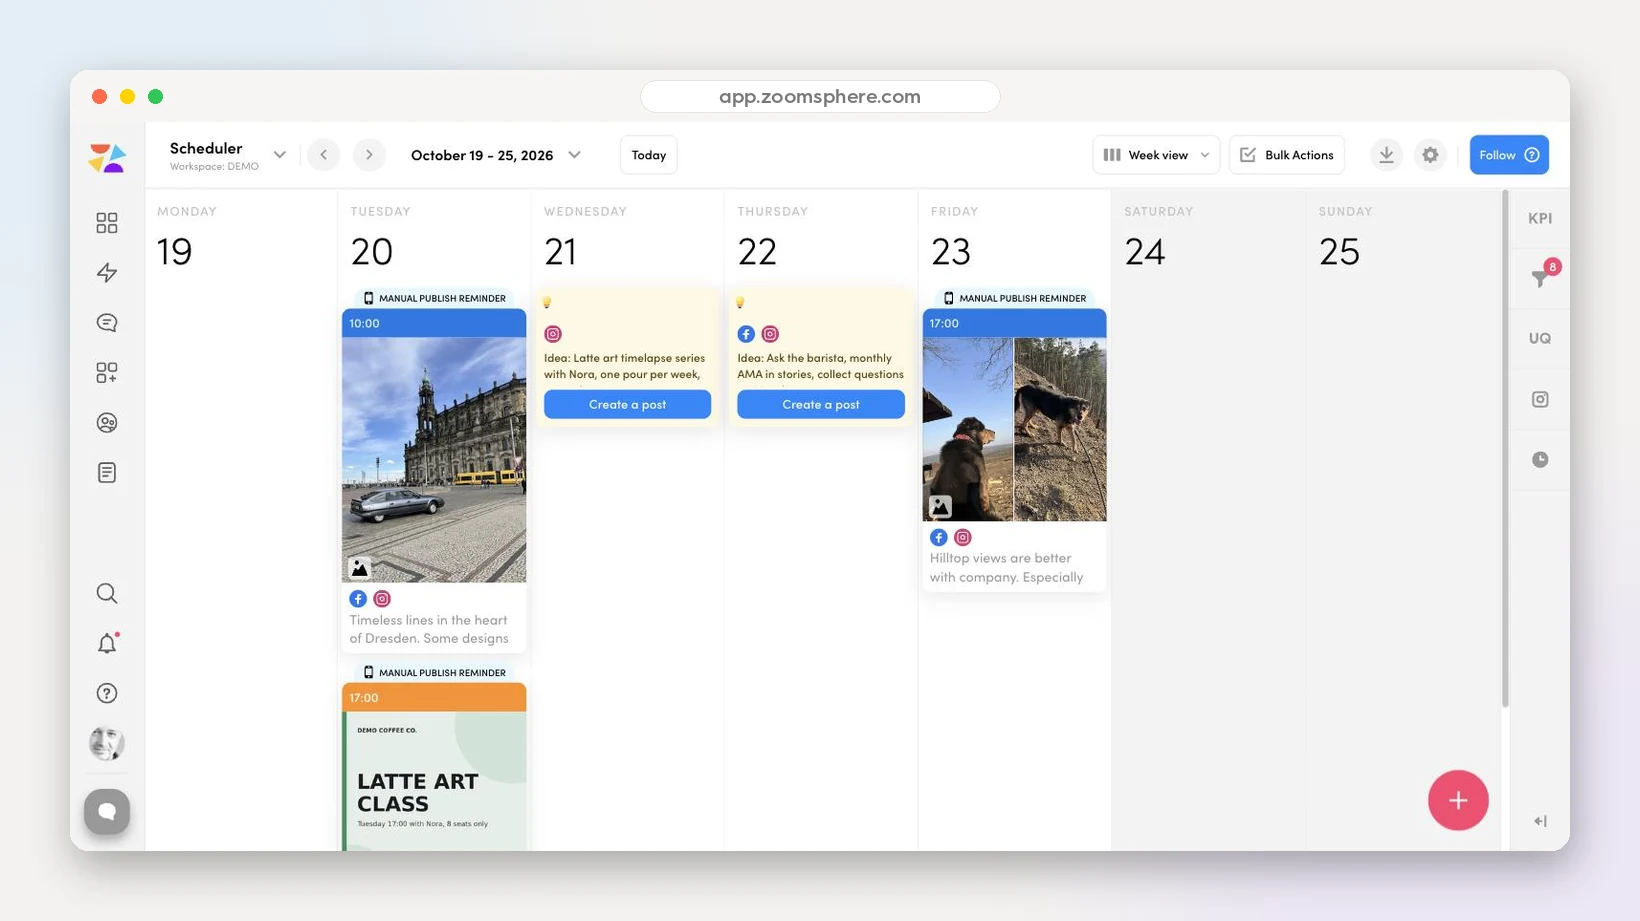Open the filter funnel with badge 8

[1541, 277]
